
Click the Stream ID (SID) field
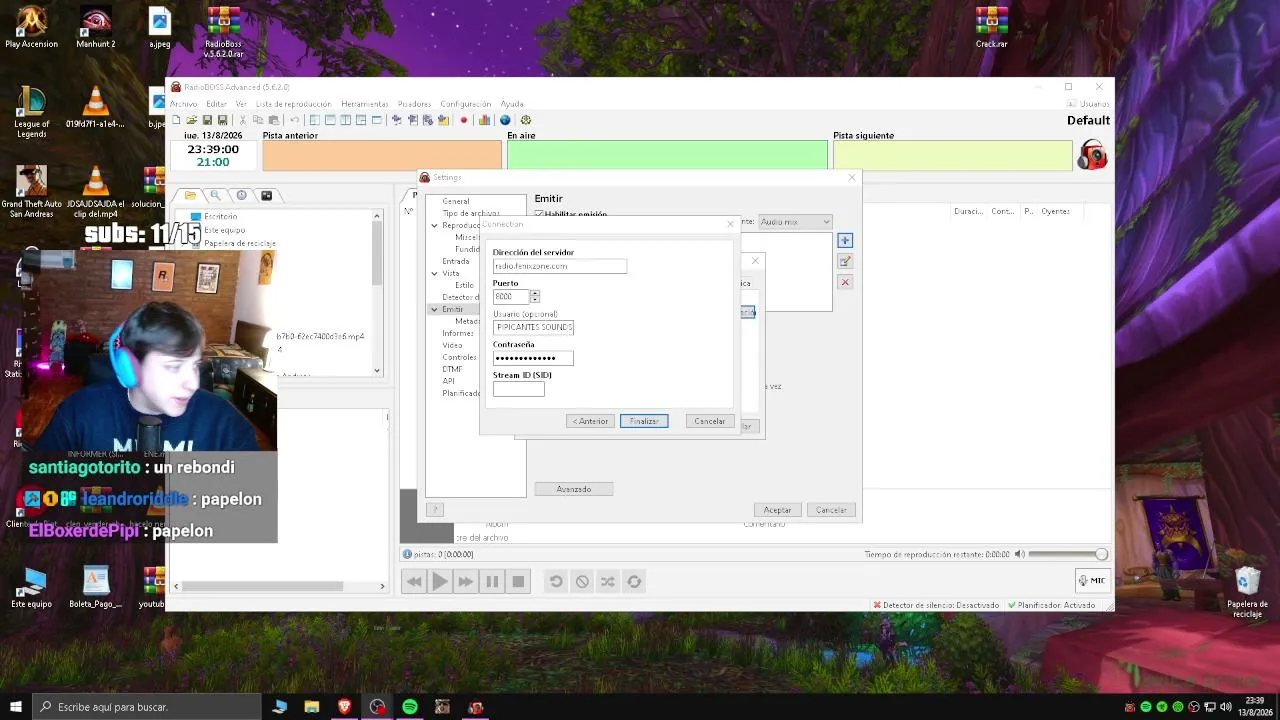pyautogui.click(x=518, y=389)
